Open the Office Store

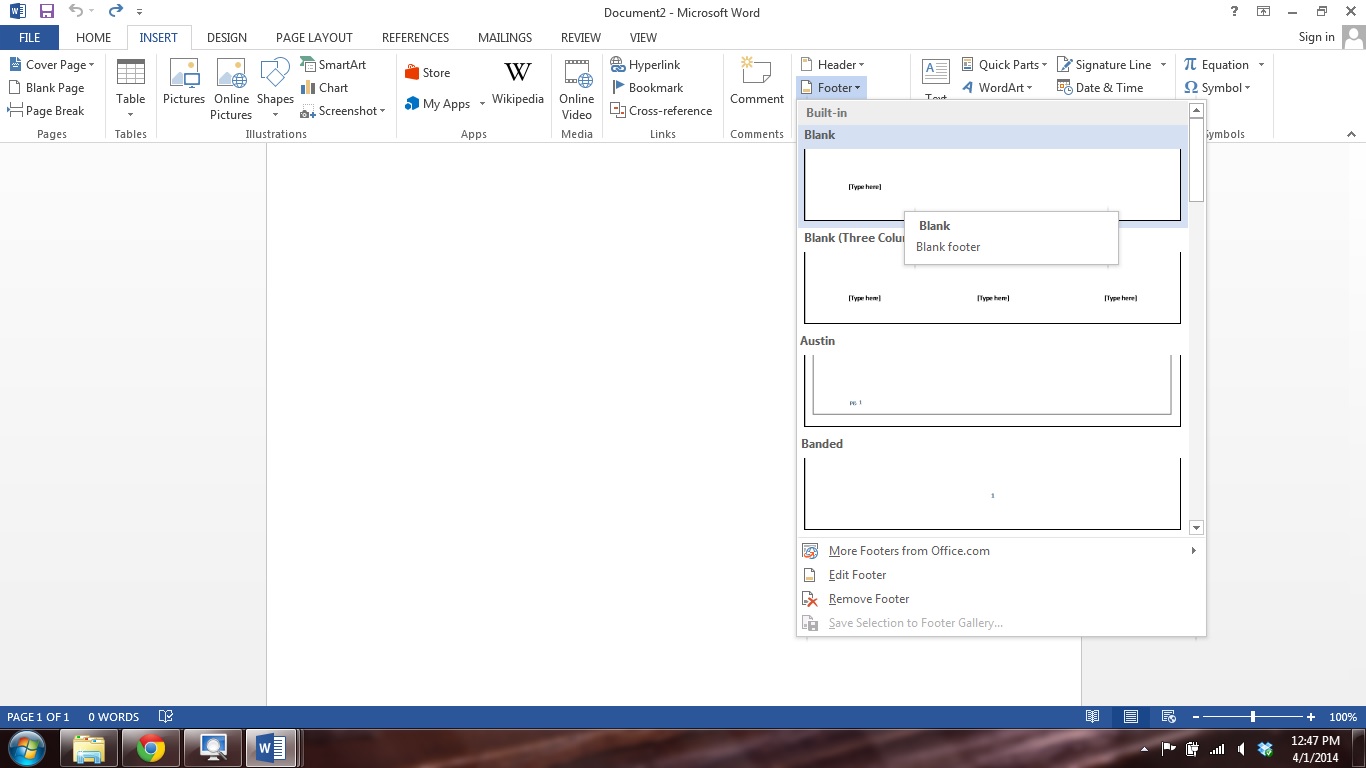coord(428,73)
